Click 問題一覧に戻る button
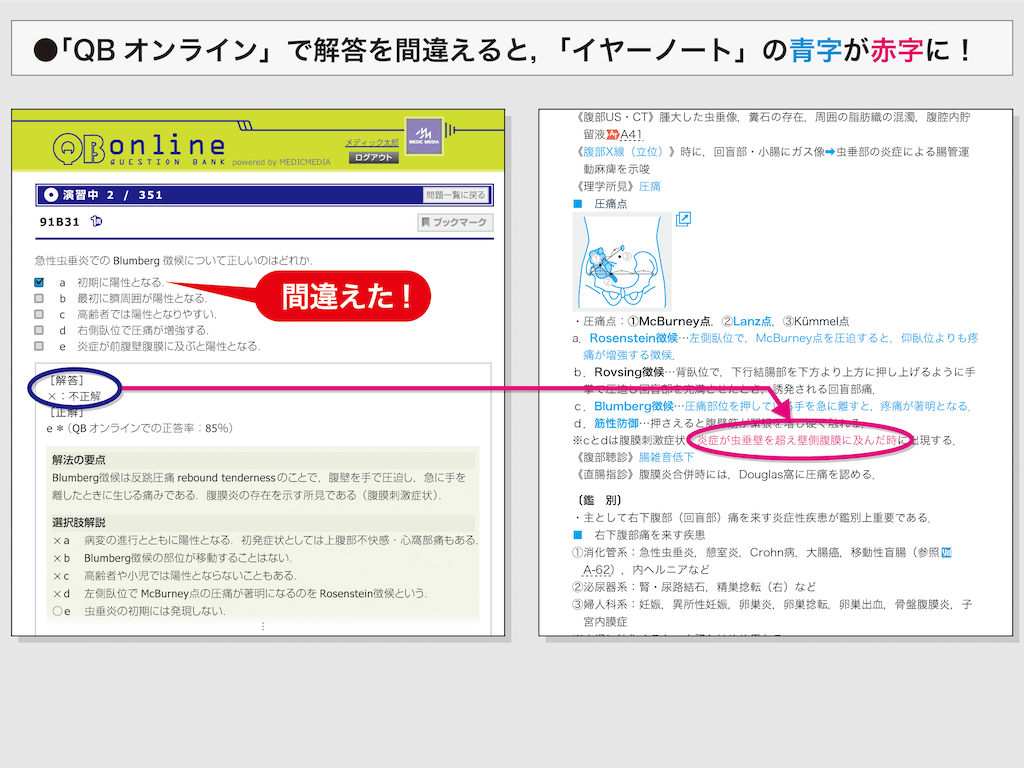This screenshot has width=1024, height=768. (455, 195)
